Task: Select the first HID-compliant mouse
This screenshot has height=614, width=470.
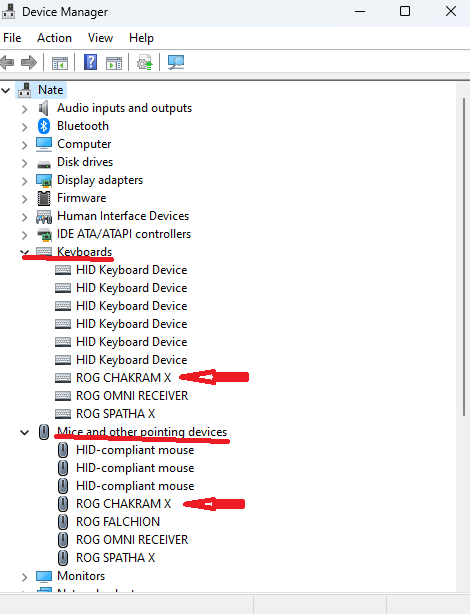Action: pos(135,450)
